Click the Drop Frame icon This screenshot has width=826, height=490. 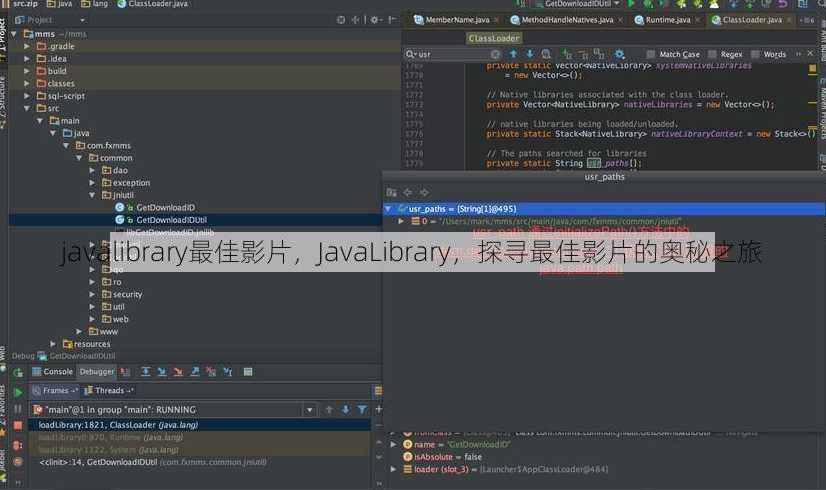click(x=211, y=372)
